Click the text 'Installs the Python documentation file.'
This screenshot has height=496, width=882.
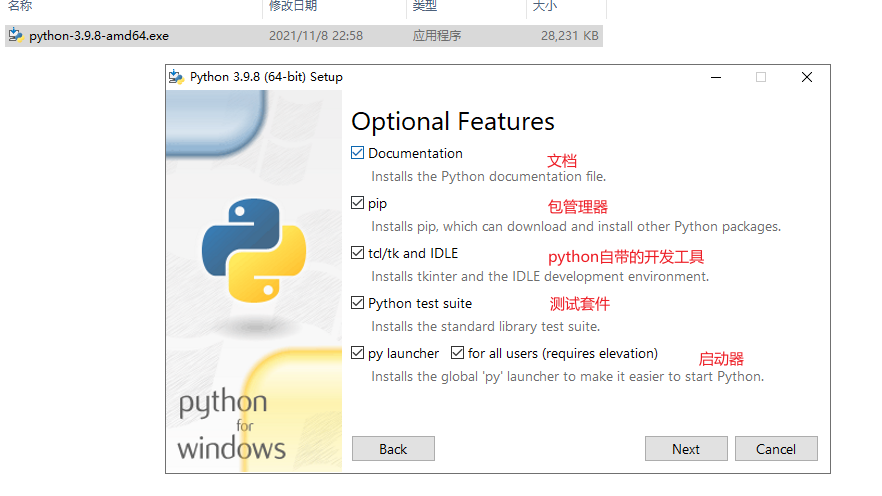click(488, 177)
